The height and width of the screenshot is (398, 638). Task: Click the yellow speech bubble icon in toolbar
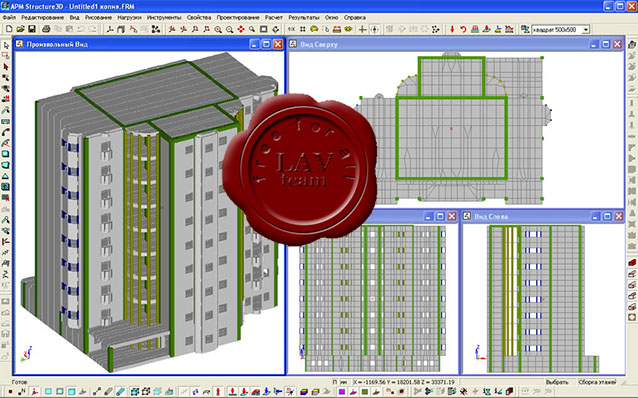tap(314, 29)
